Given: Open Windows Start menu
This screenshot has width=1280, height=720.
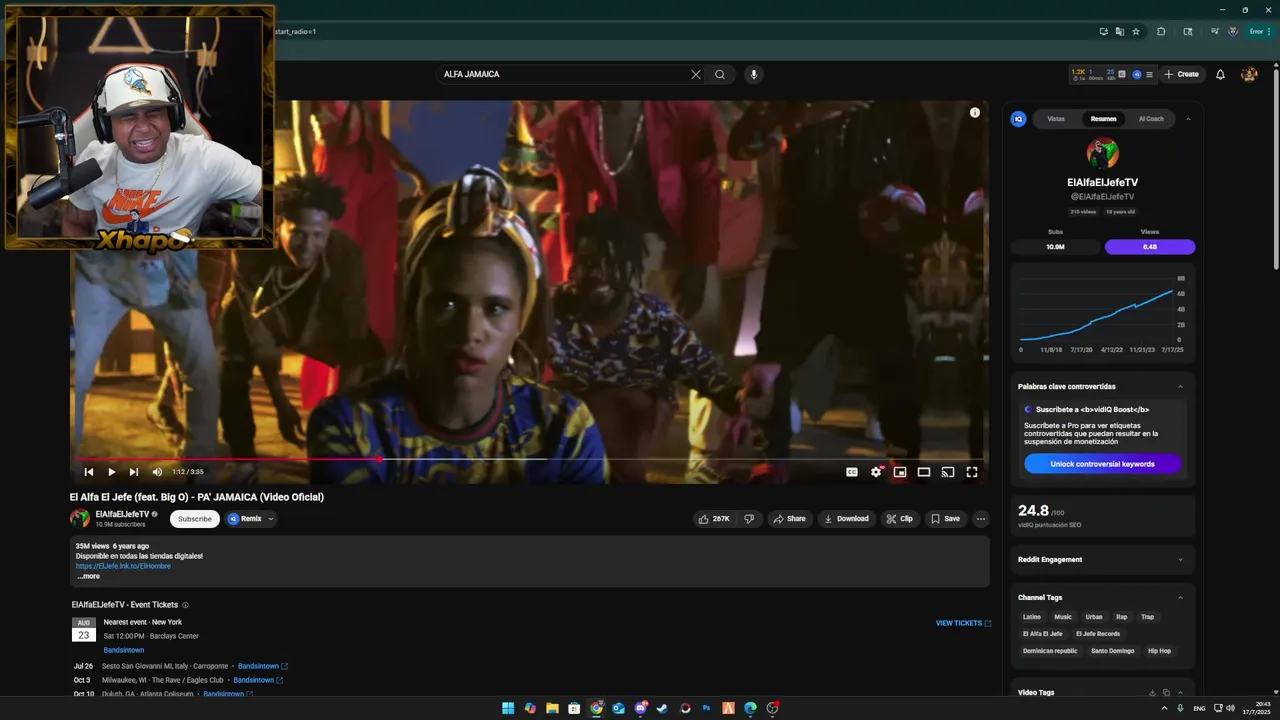Looking at the screenshot, I should [508, 708].
